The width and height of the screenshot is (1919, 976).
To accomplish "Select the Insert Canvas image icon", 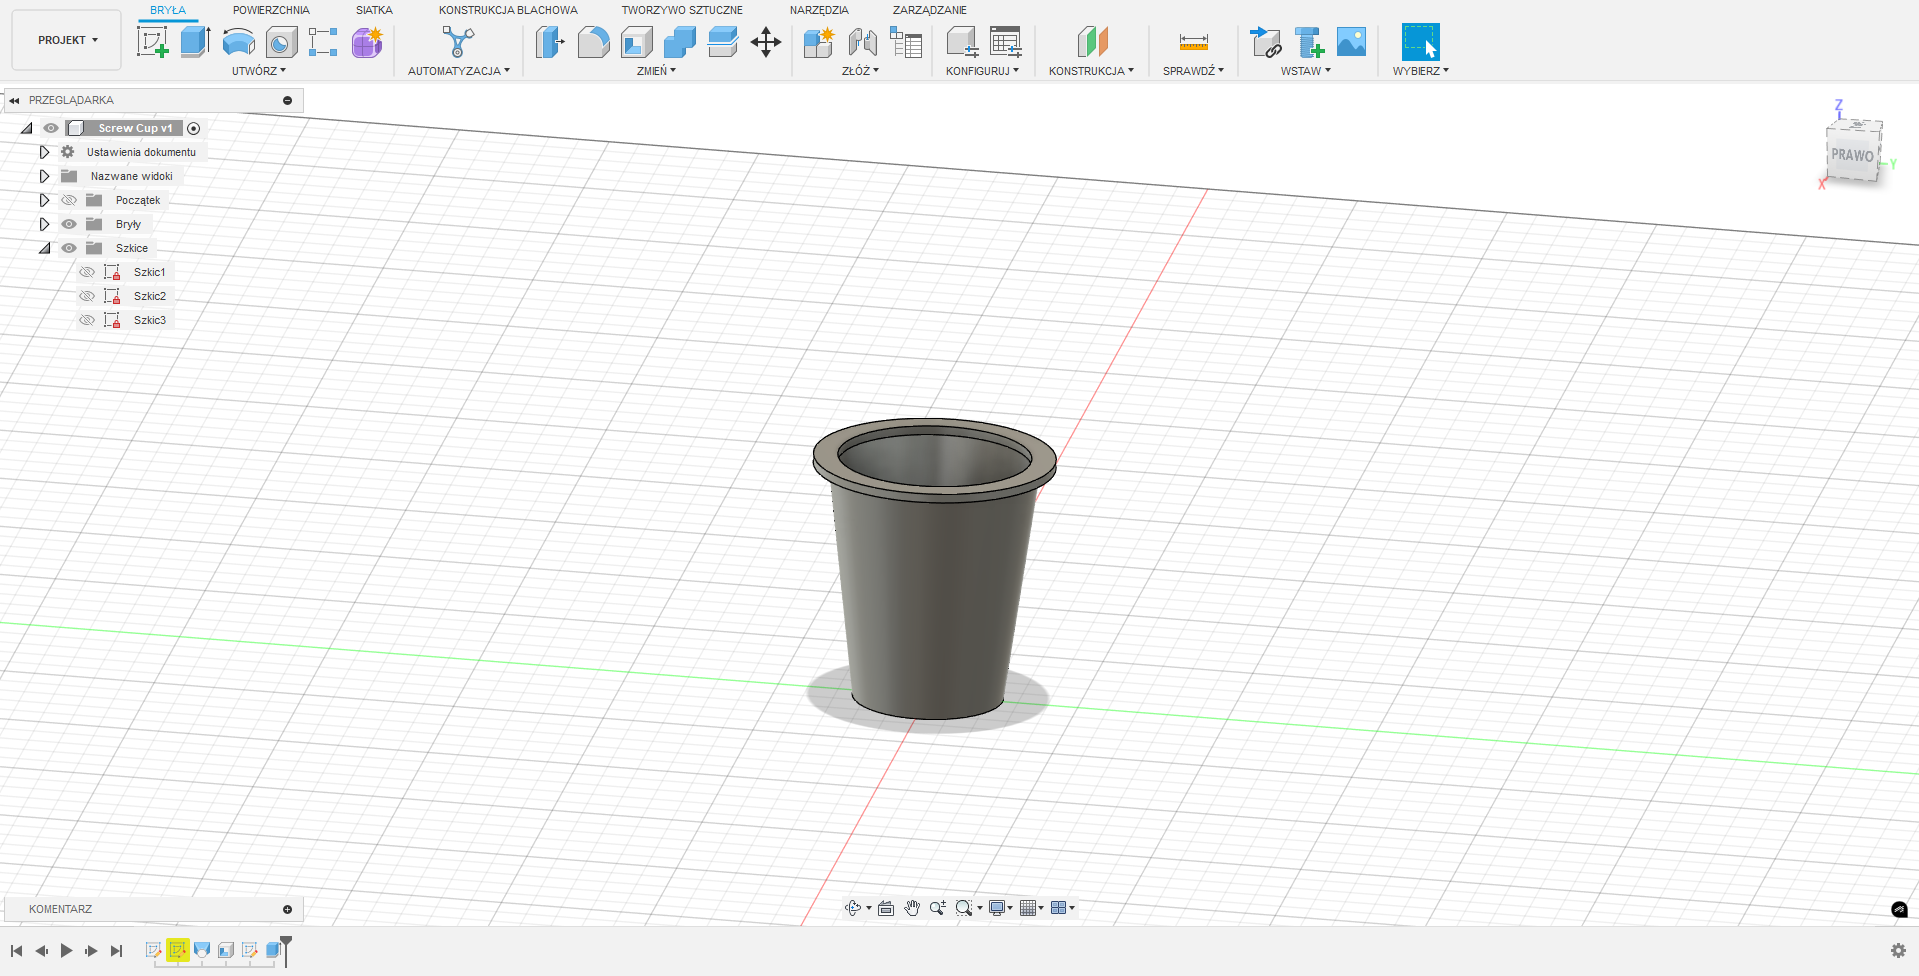I will (1351, 42).
